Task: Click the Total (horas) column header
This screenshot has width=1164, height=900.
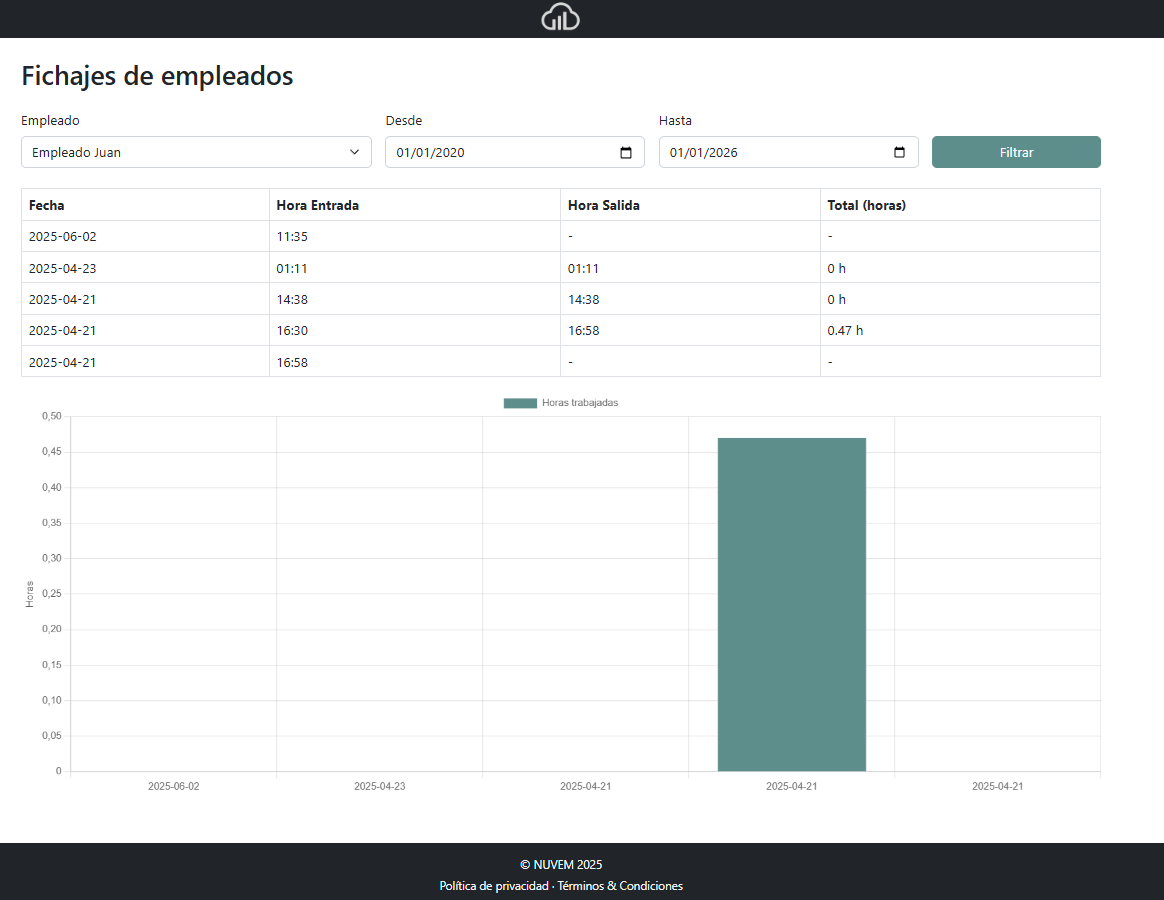Action: point(863,205)
